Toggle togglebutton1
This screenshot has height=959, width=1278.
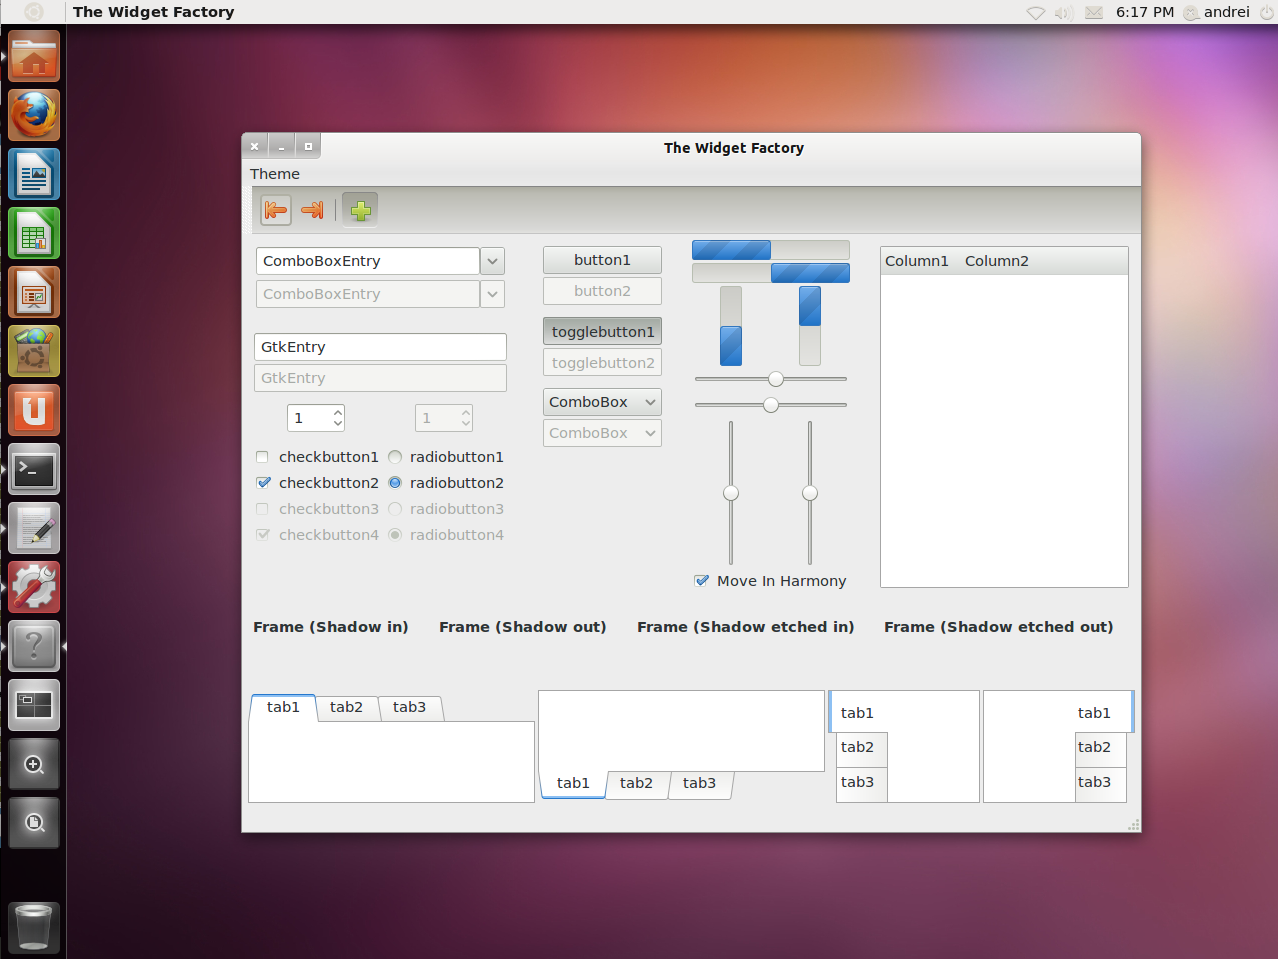pyautogui.click(x=602, y=332)
